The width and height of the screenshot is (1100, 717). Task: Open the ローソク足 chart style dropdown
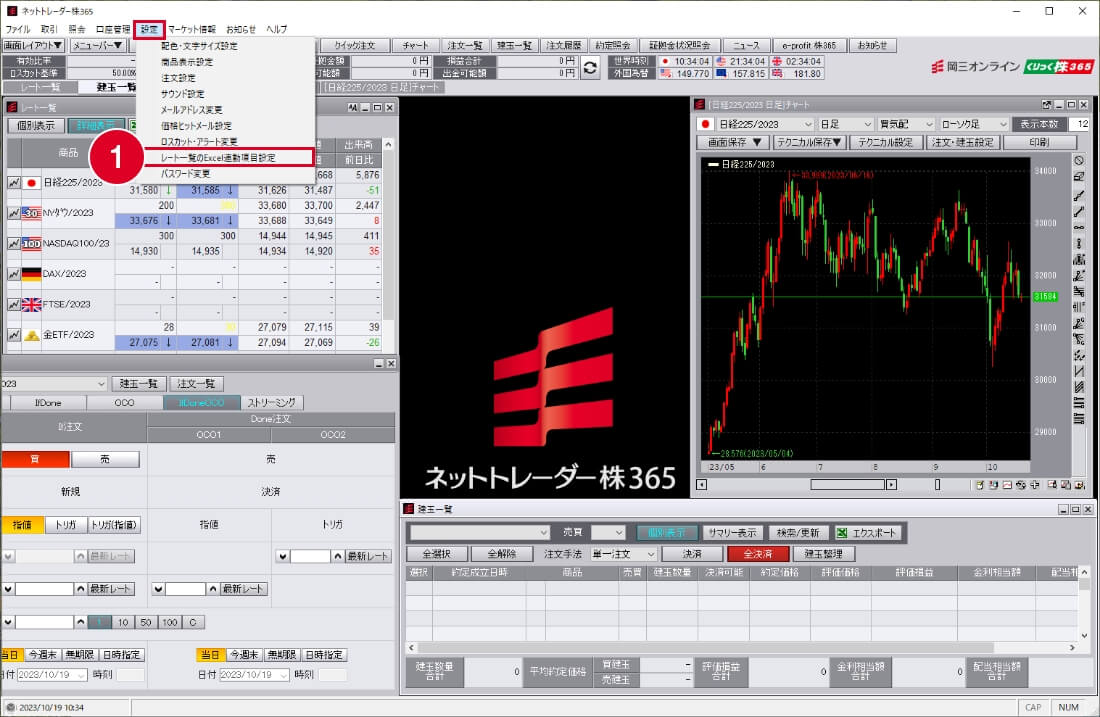(974, 124)
